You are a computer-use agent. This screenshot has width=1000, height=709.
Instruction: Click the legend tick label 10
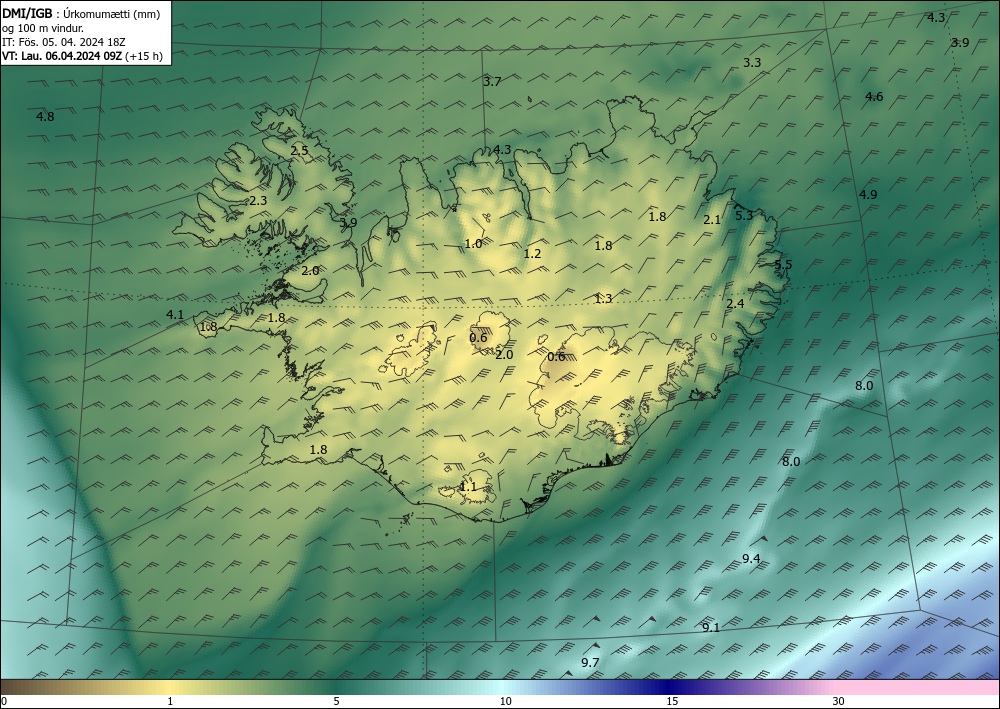506,702
